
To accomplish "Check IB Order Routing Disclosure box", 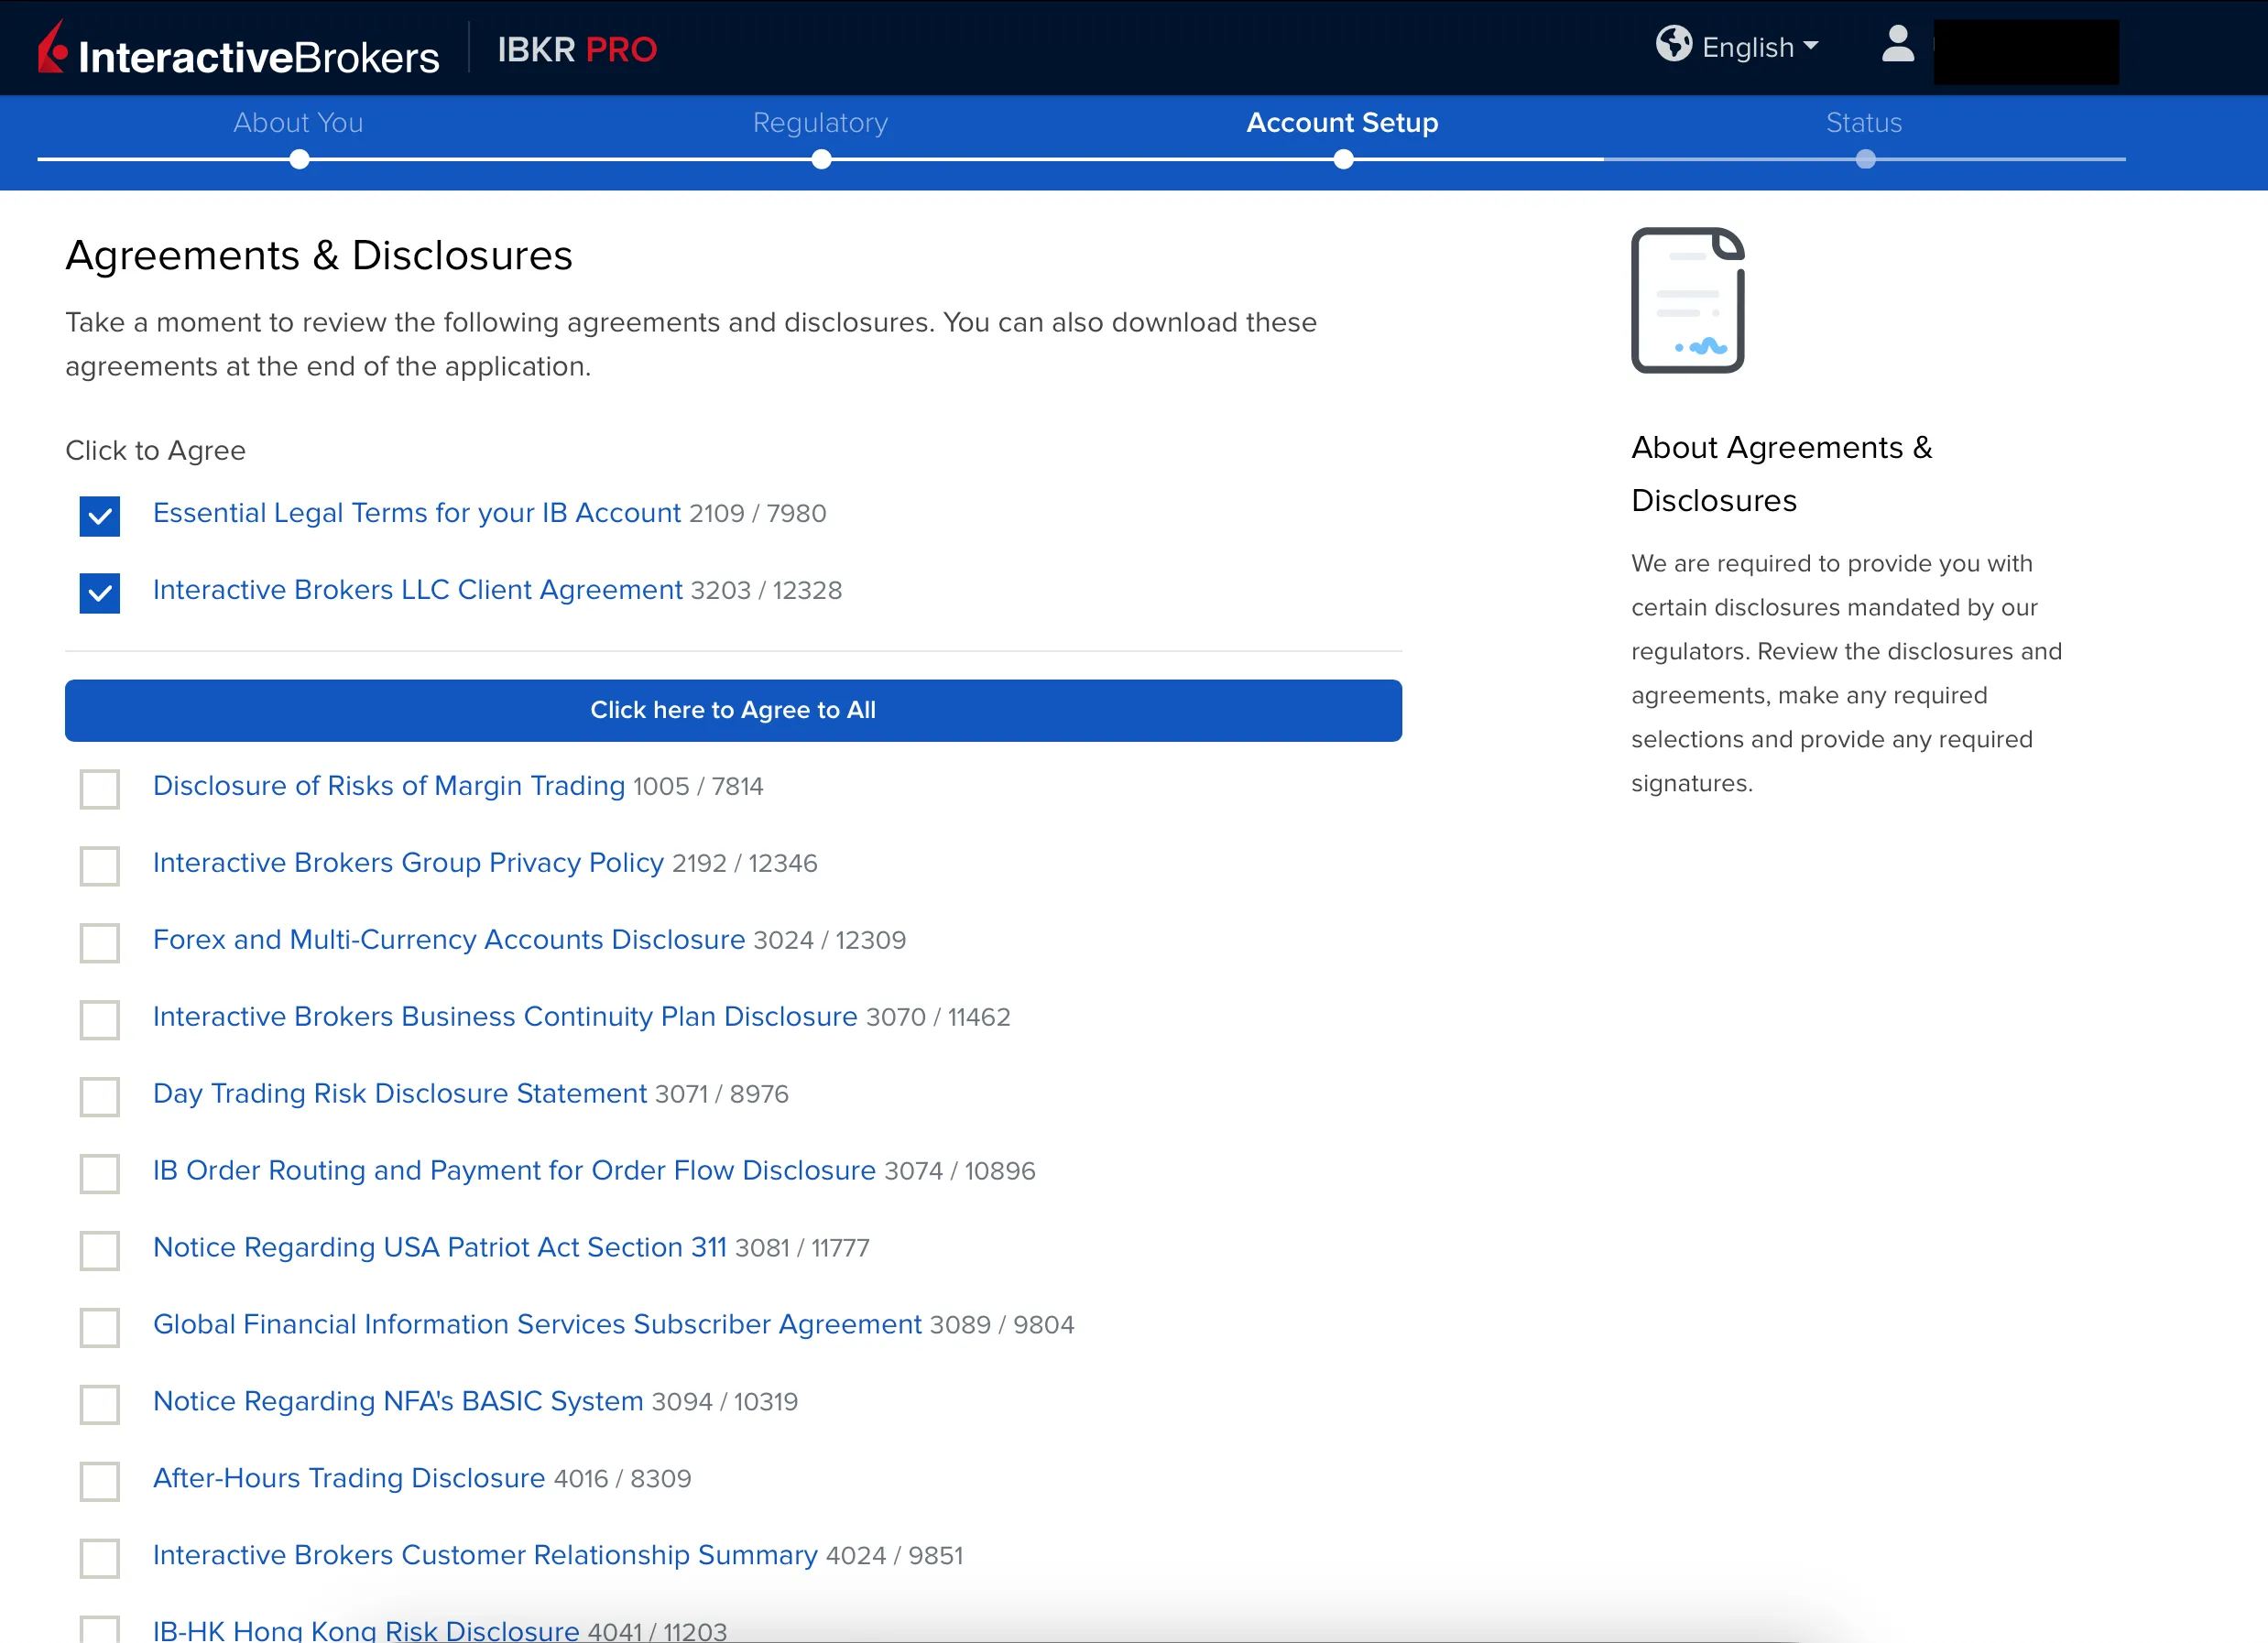I will pos(100,1174).
